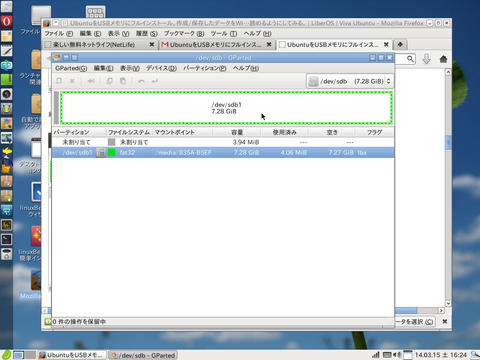Click the gray unallocated strip in the disk graphic
The width and height of the screenshot is (480, 360).
point(56,108)
